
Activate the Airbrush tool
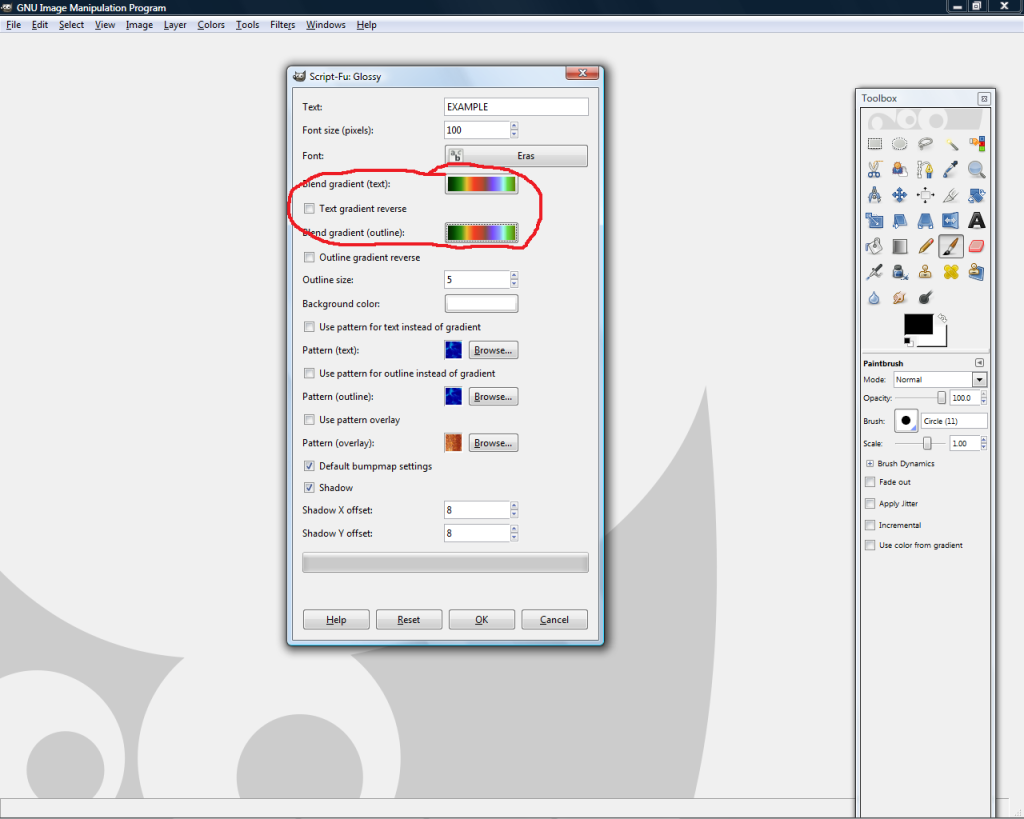point(874,272)
